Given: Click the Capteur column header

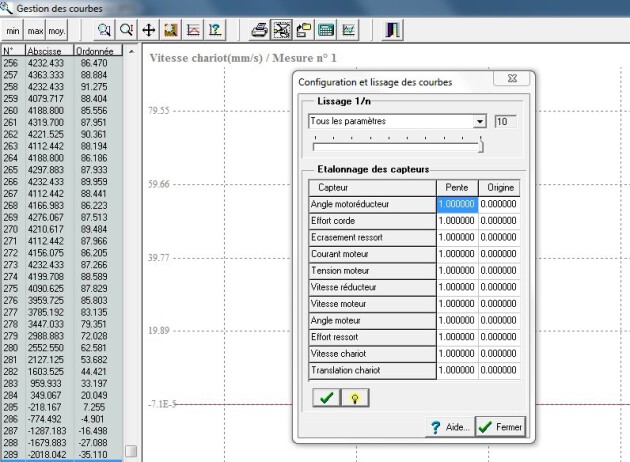Looking at the screenshot, I should pos(372,188).
